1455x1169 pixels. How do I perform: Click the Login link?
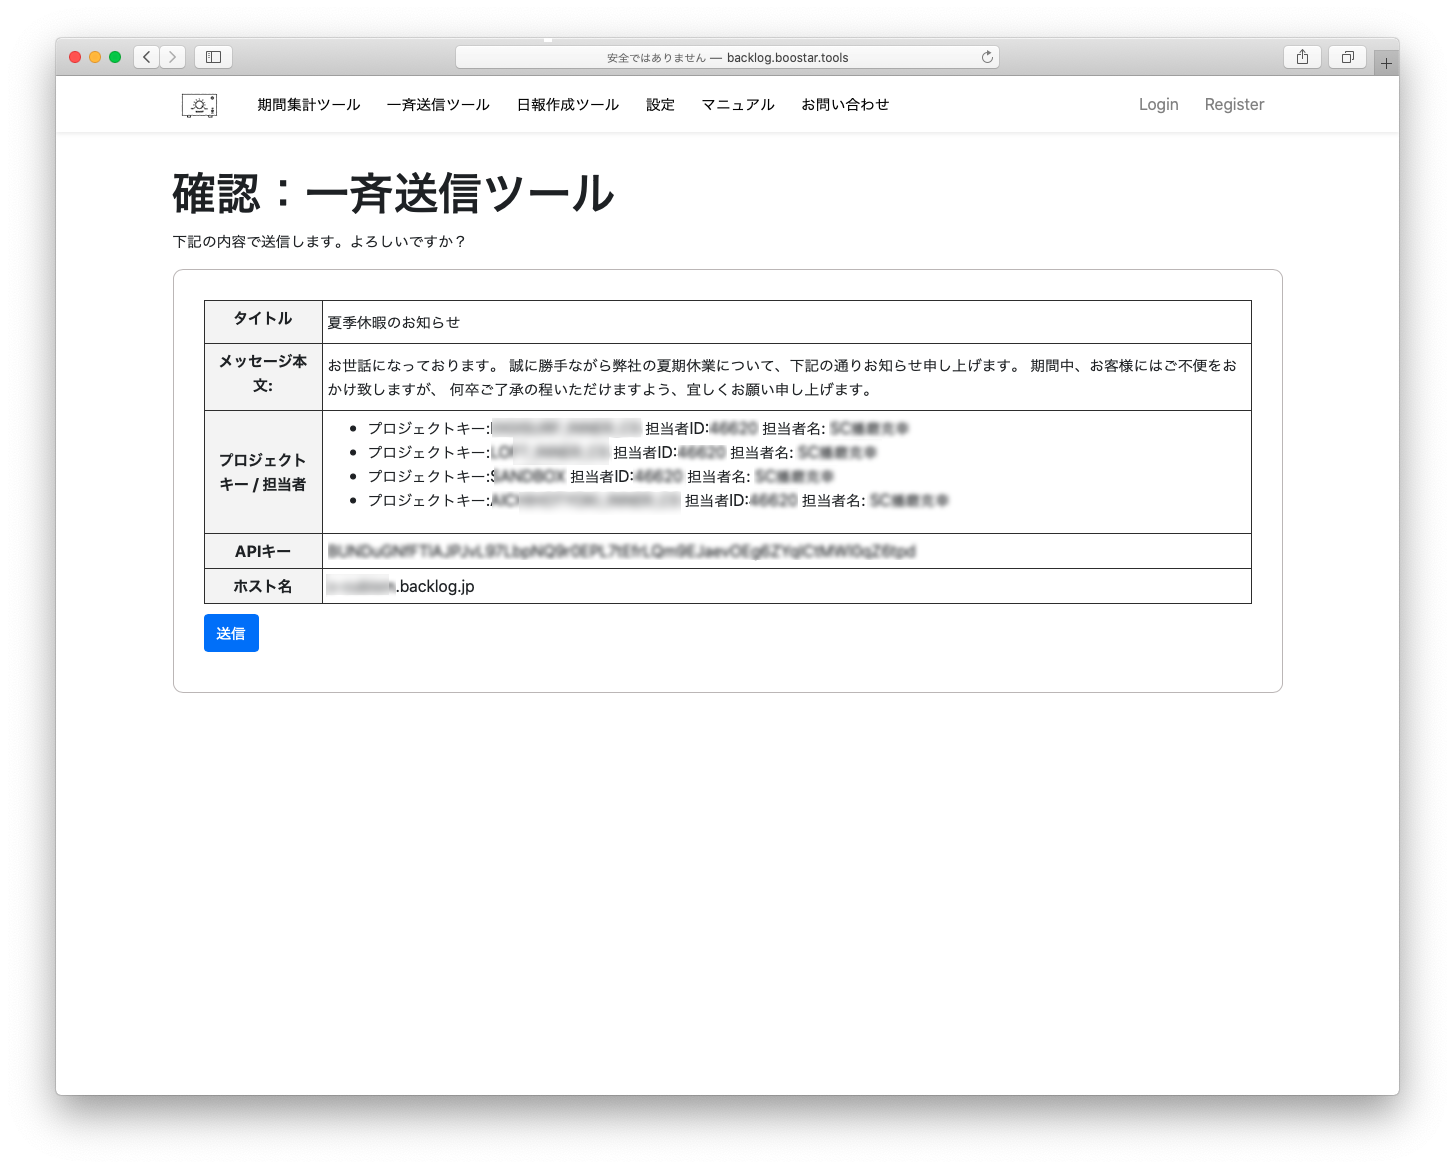[x=1158, y=105]
